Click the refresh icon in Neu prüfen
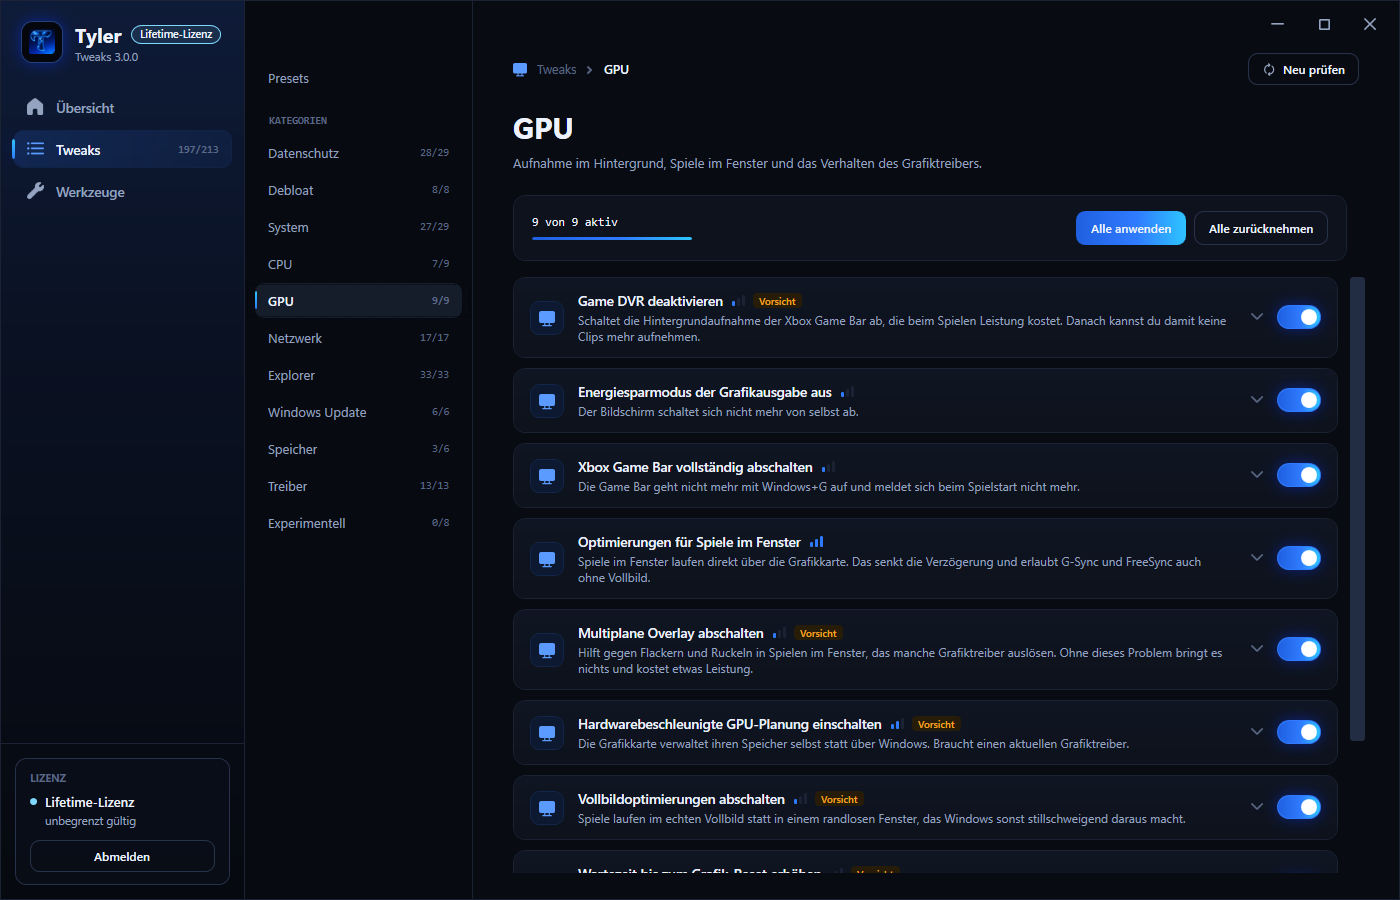Screen dimensions: 1400x900 coord(1269,69)
